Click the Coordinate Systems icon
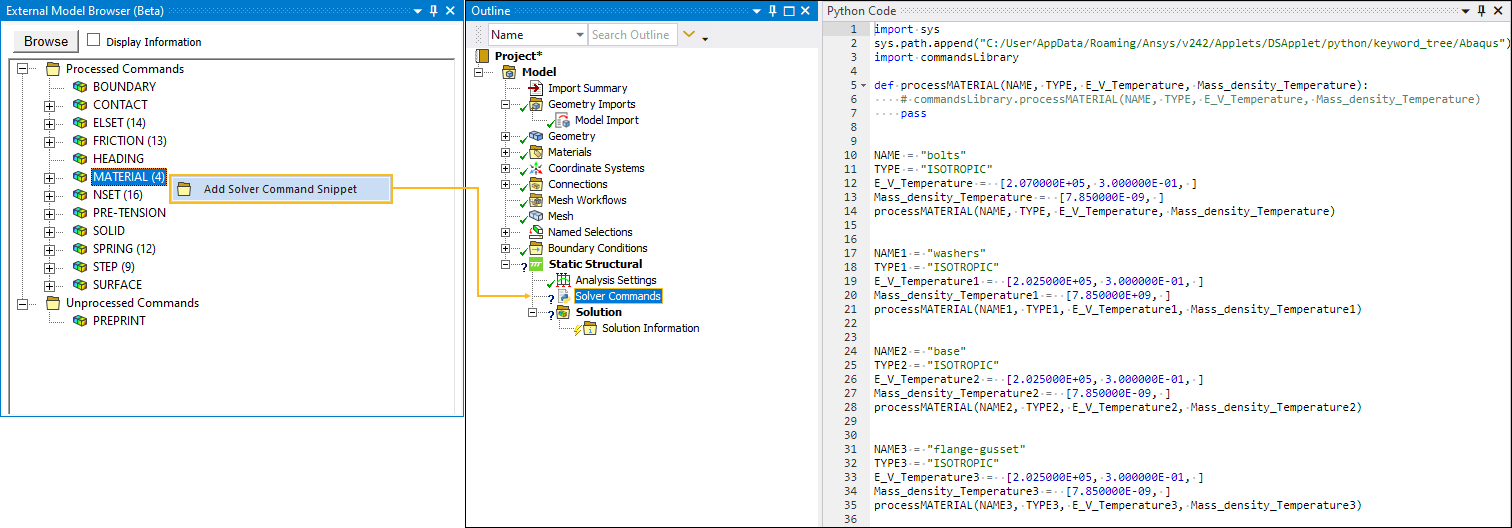Image resolution: width=1512 pixels, height=528 pixels. [x=535, y=169]
